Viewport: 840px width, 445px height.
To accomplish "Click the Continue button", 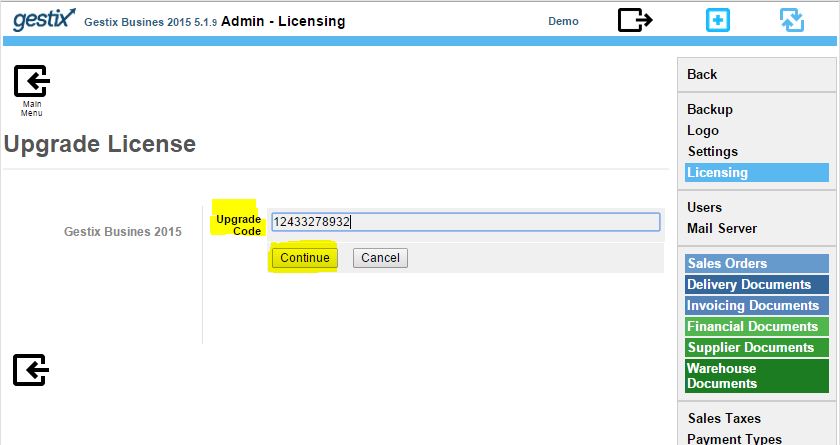I will [304, 258].
